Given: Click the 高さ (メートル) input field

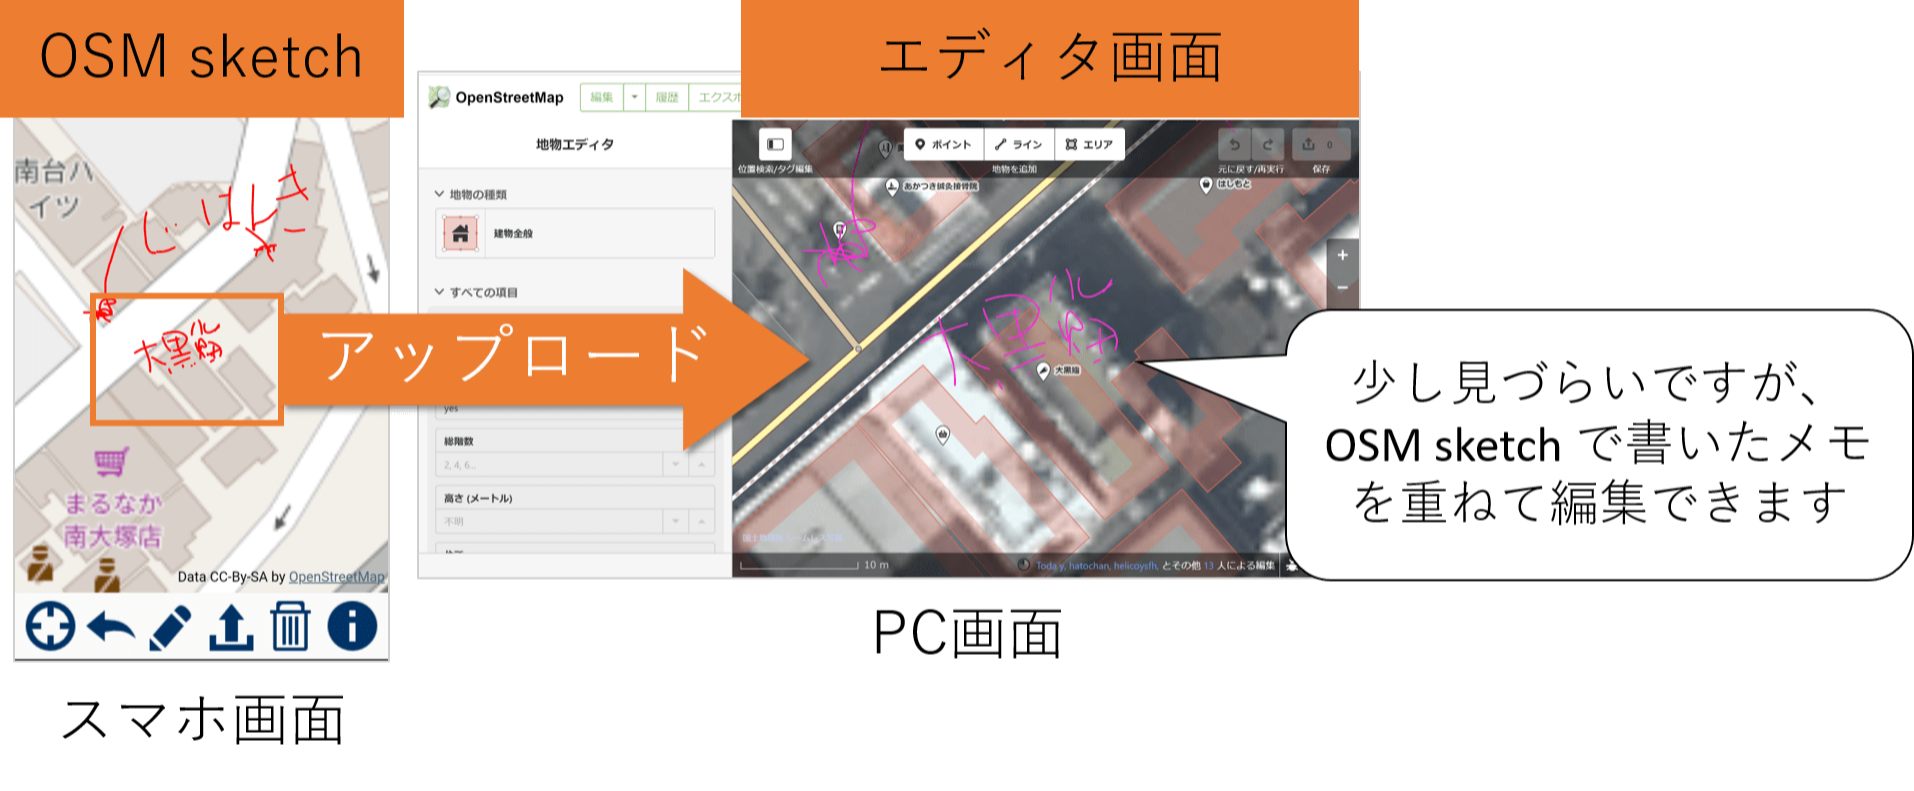Looking at the screenshot, I should [x=549, y=522].
